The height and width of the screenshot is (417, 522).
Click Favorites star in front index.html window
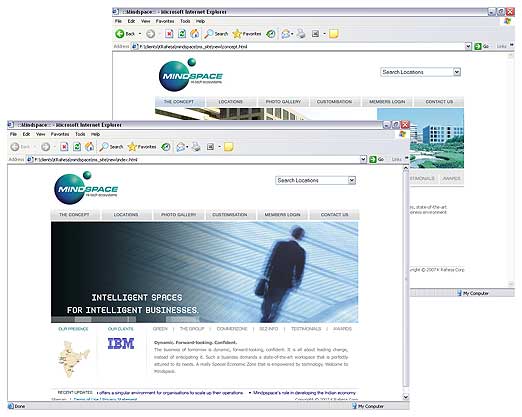pos(142,147)
